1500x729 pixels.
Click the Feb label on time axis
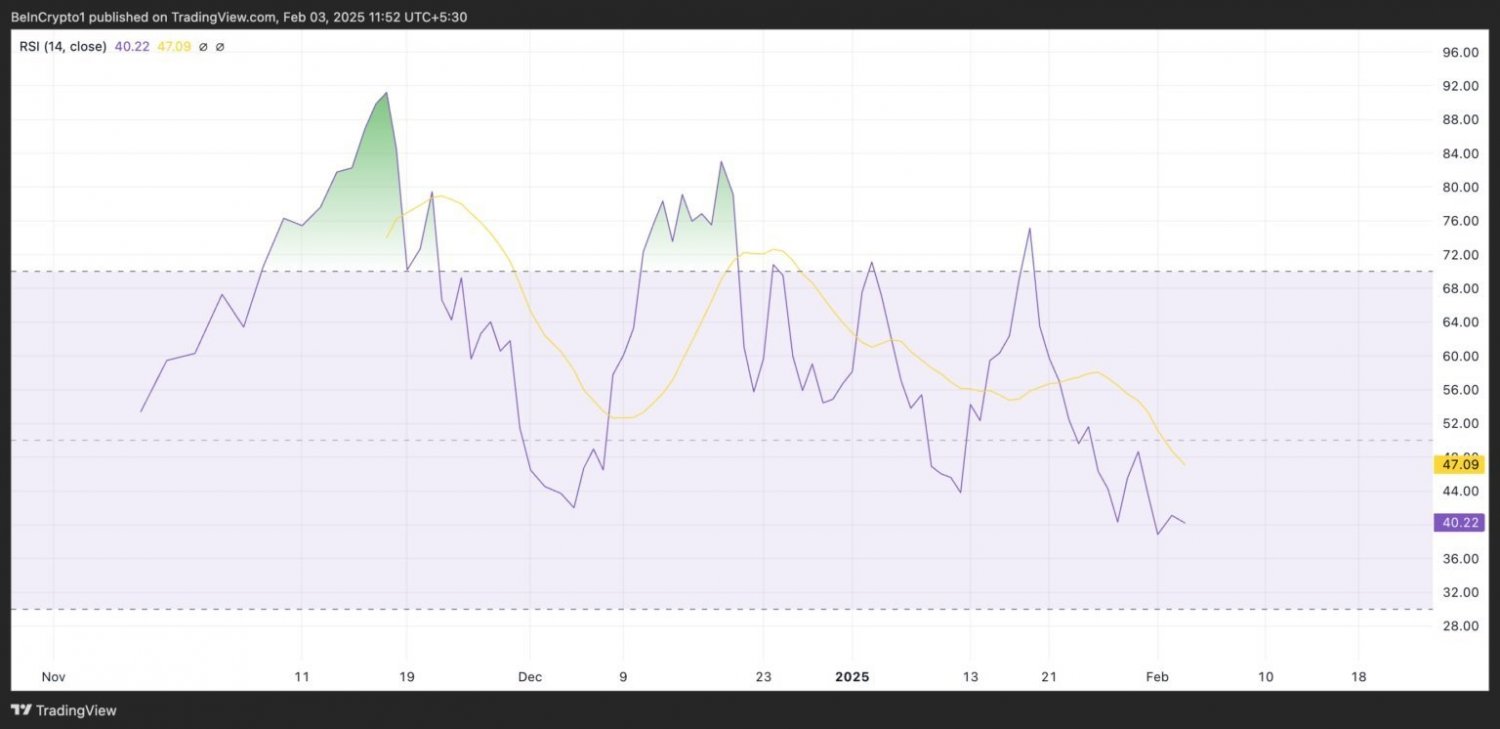click(1157, 677)
